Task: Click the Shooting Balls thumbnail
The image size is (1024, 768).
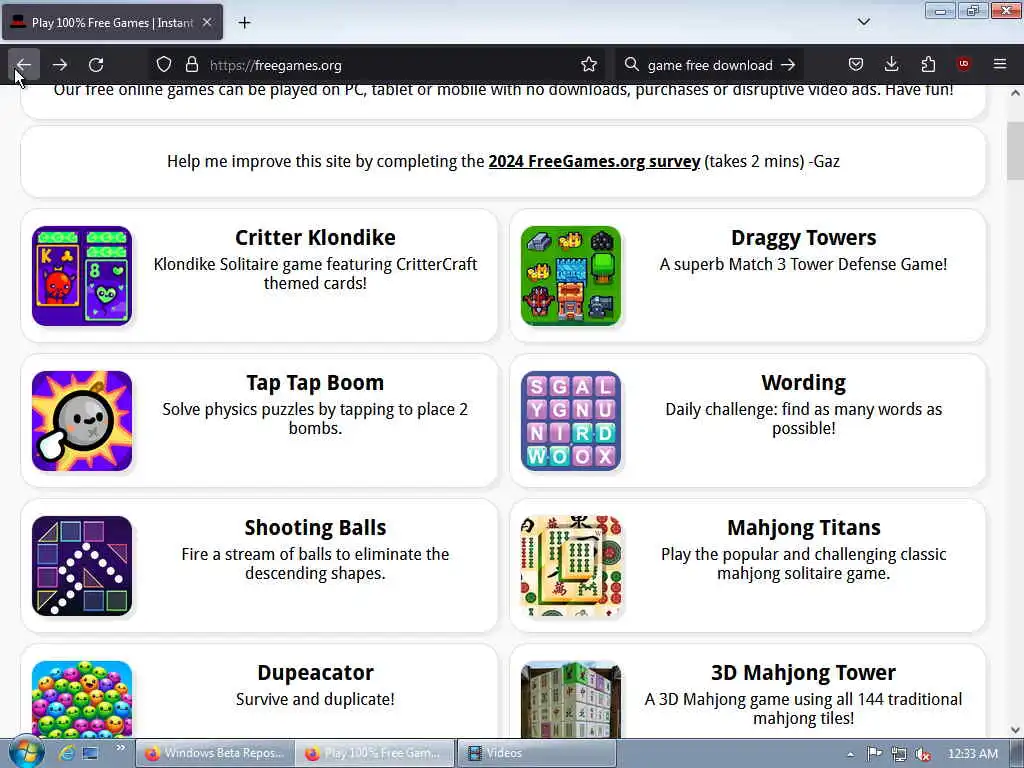Action: 82,566
